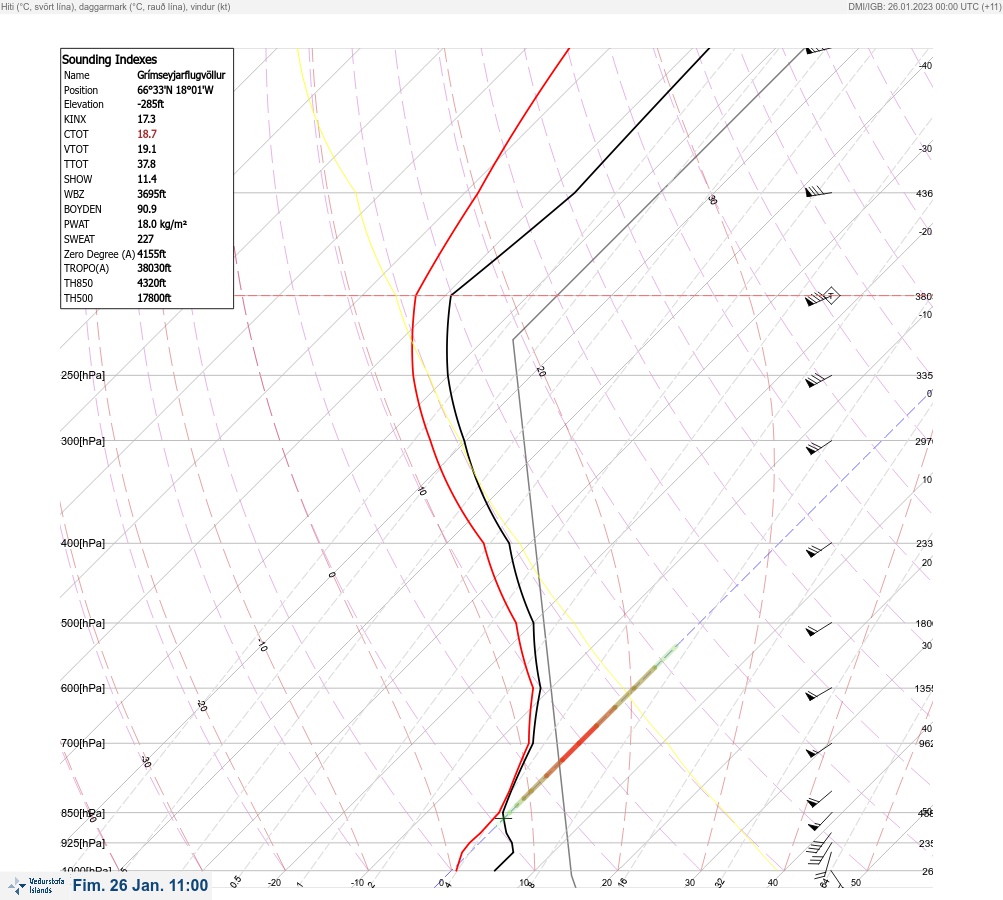The height and width of the screenshot is (900, 1003).
Task: Click the TH850 value '4320ft'
Action: (152, 283)
